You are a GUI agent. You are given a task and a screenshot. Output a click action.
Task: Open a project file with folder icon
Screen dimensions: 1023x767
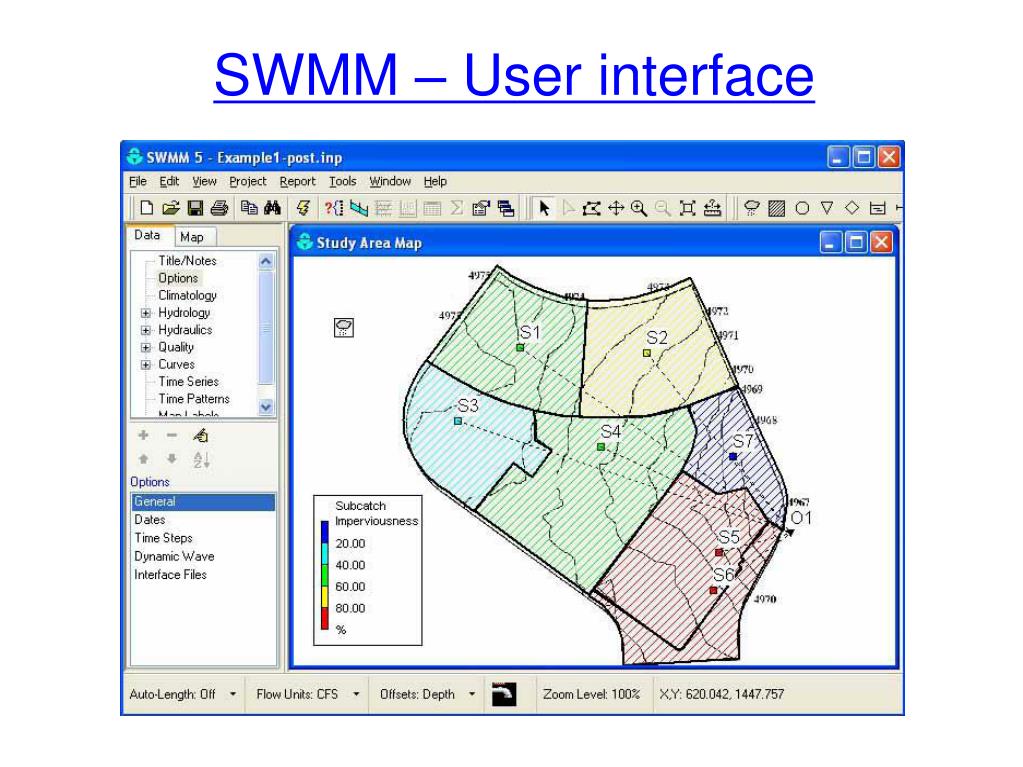pos(170,208)
